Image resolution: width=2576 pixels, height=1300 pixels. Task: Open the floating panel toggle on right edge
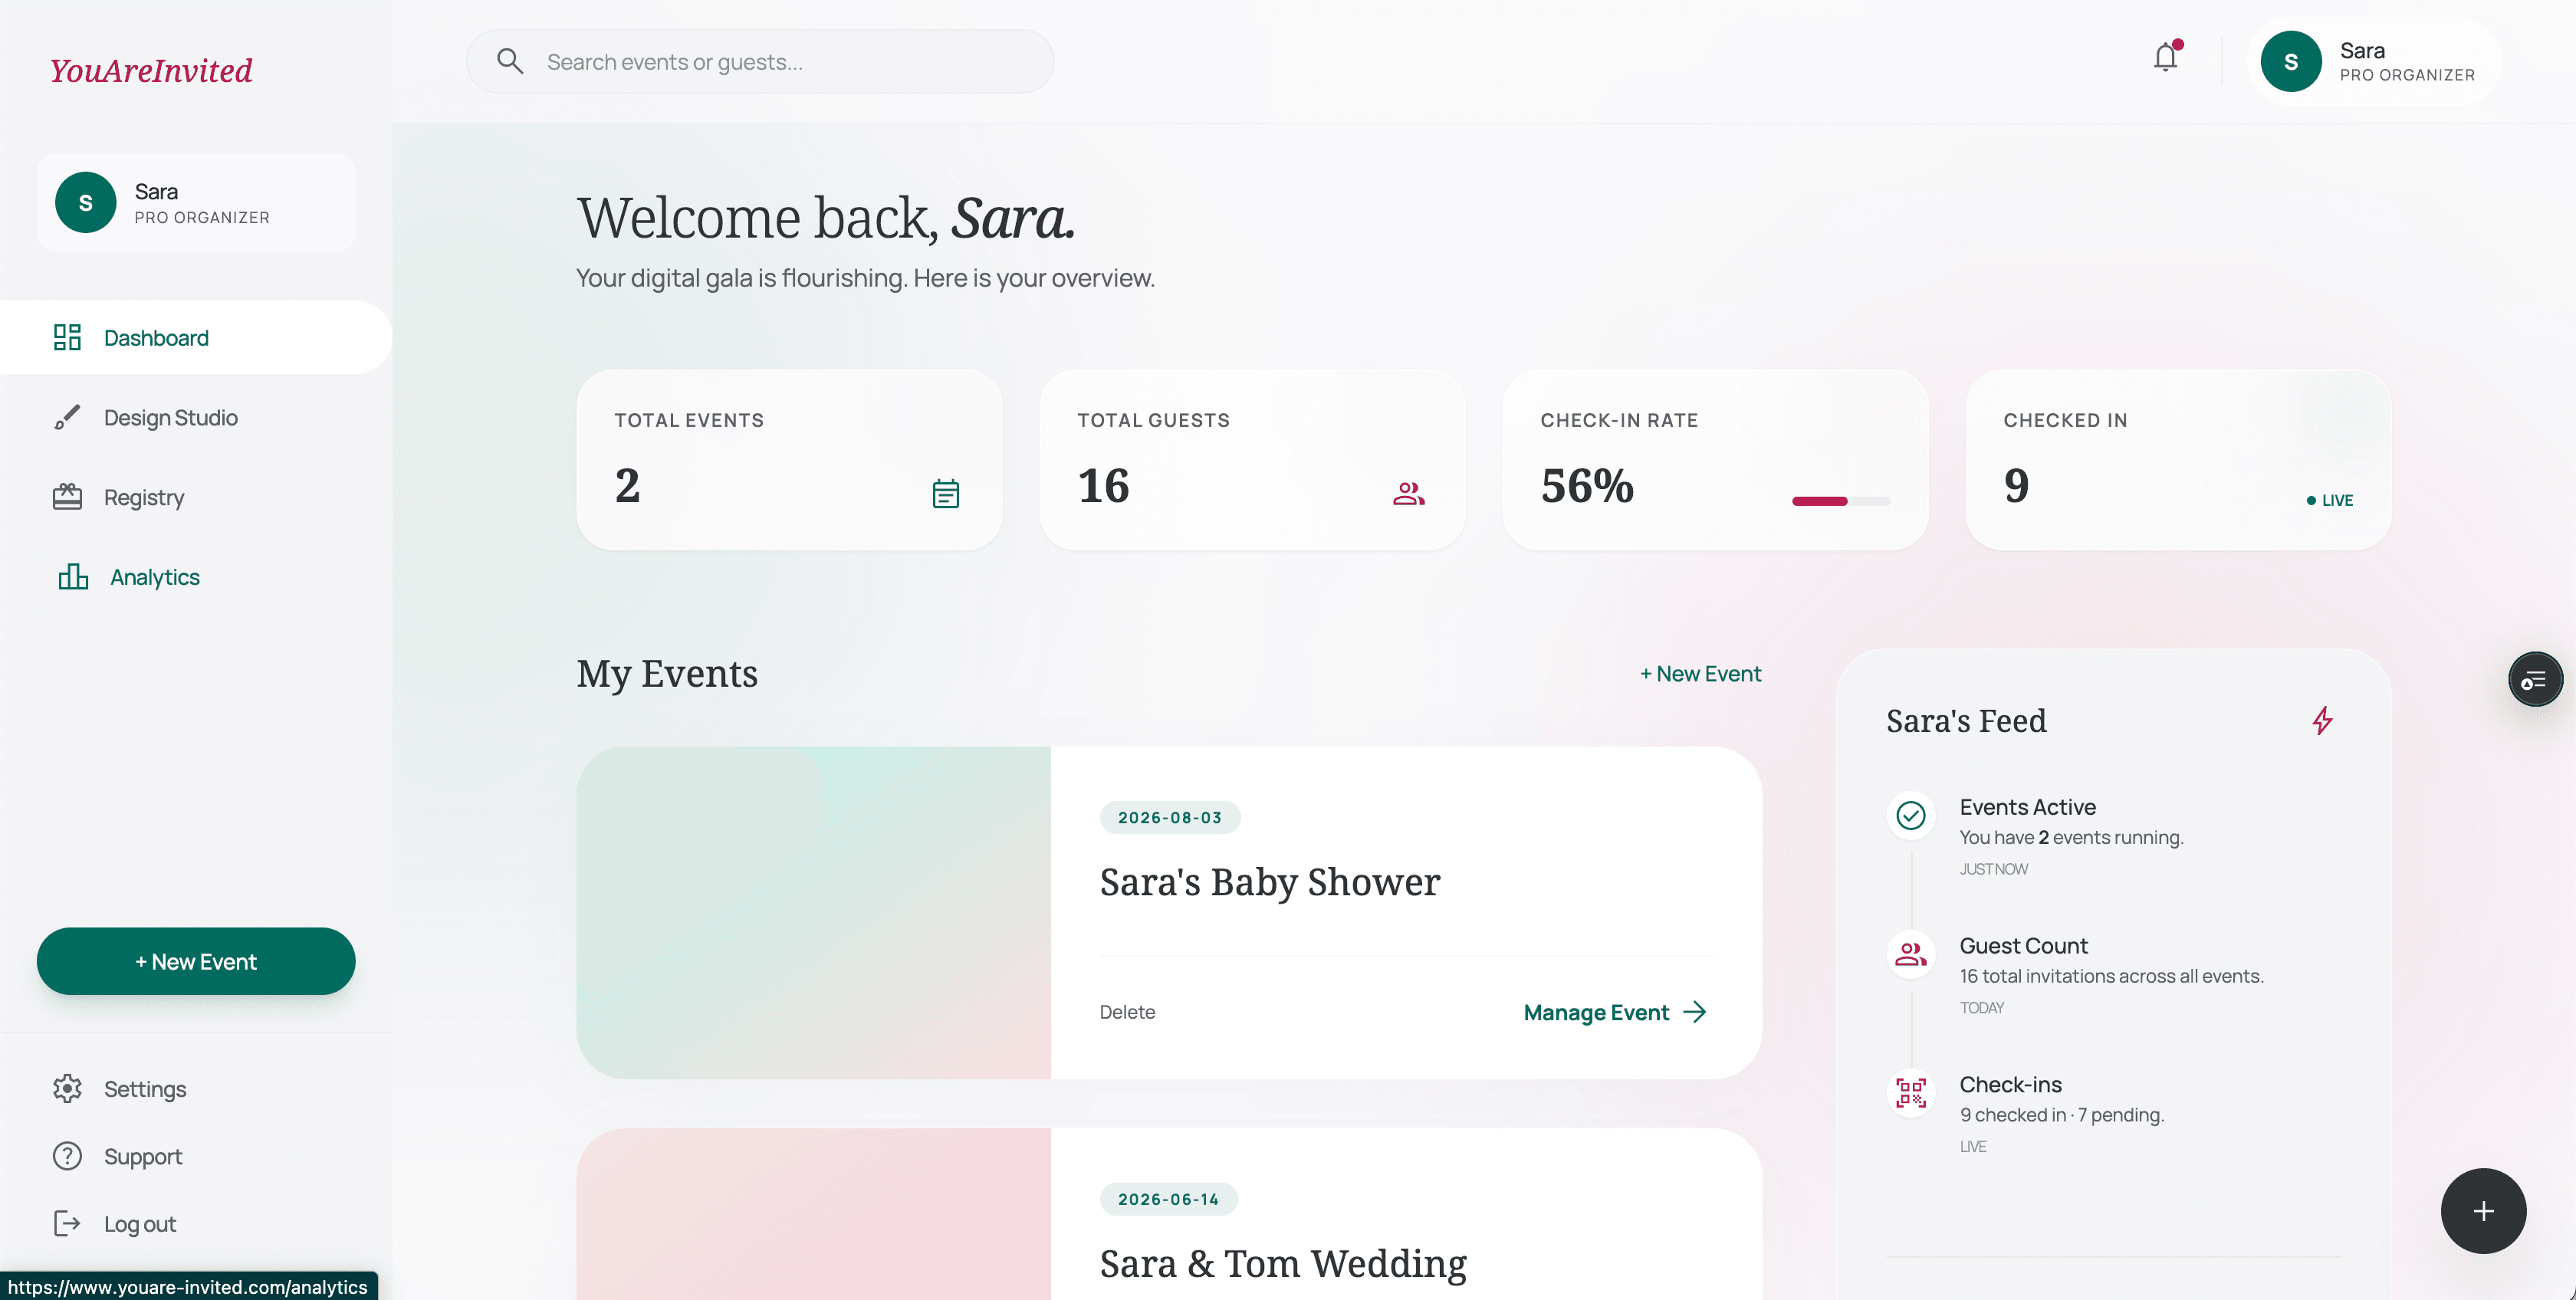coord(2535,680)
